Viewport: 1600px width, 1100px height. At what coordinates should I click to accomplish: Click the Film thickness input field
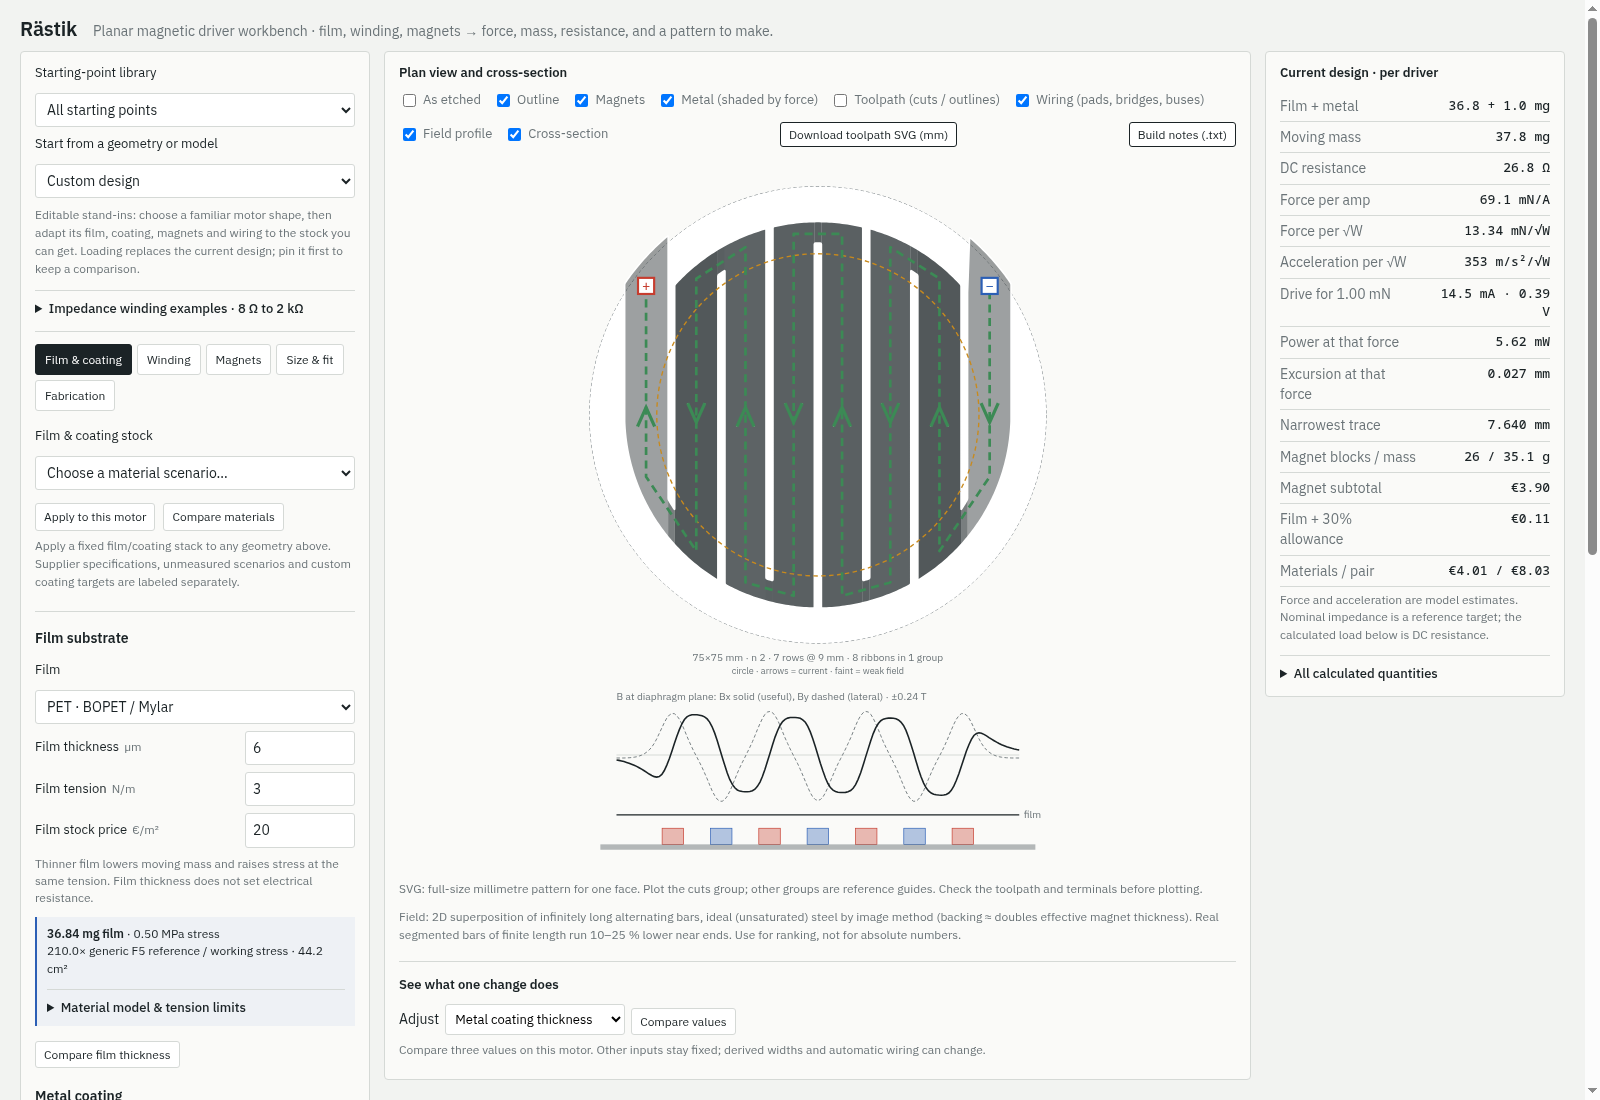click(x=300, y=748)
